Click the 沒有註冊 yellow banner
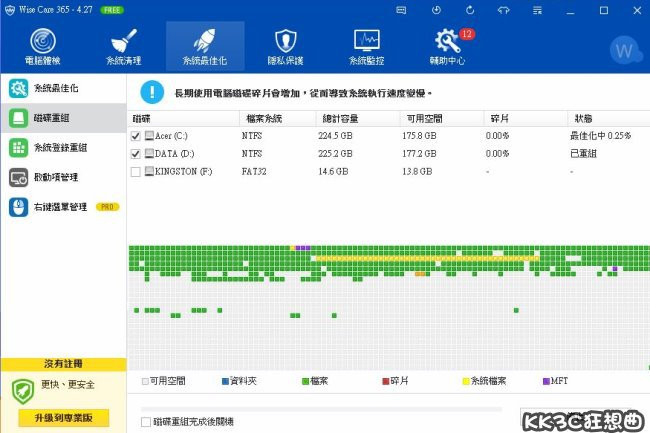This screenshot has height=433, width=650. pos(63,364)
